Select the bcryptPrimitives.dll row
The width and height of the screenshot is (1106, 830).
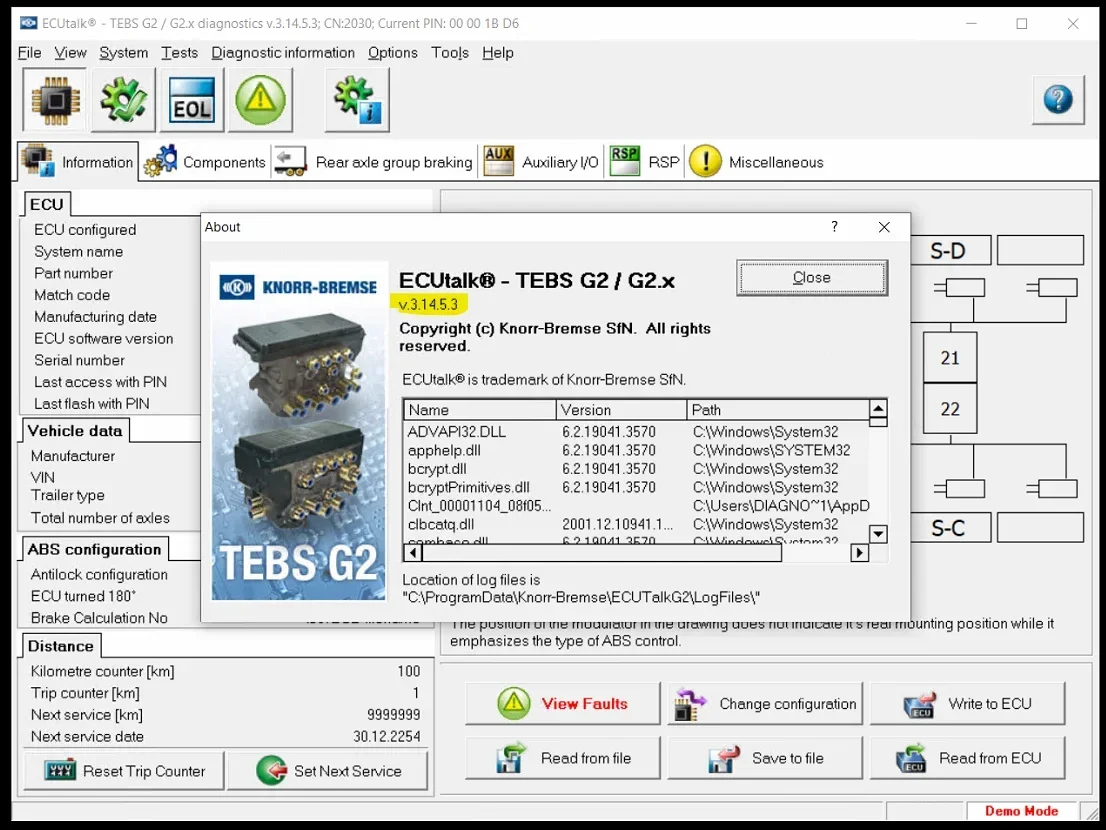[637, 487]
